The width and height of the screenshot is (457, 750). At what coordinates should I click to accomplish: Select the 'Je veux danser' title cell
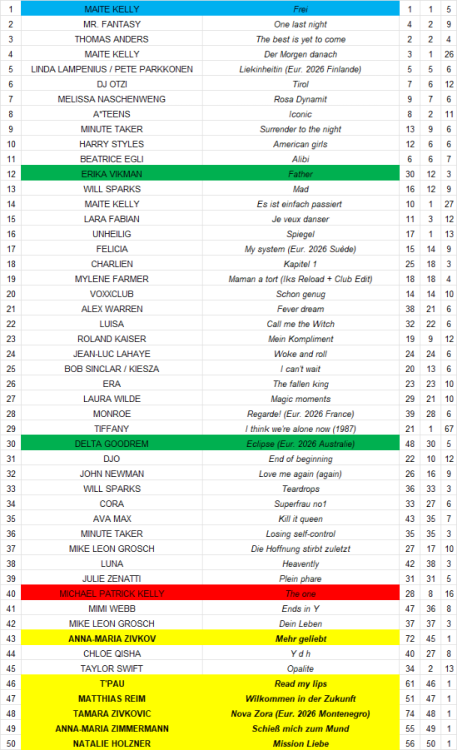(x=301, y=219)
